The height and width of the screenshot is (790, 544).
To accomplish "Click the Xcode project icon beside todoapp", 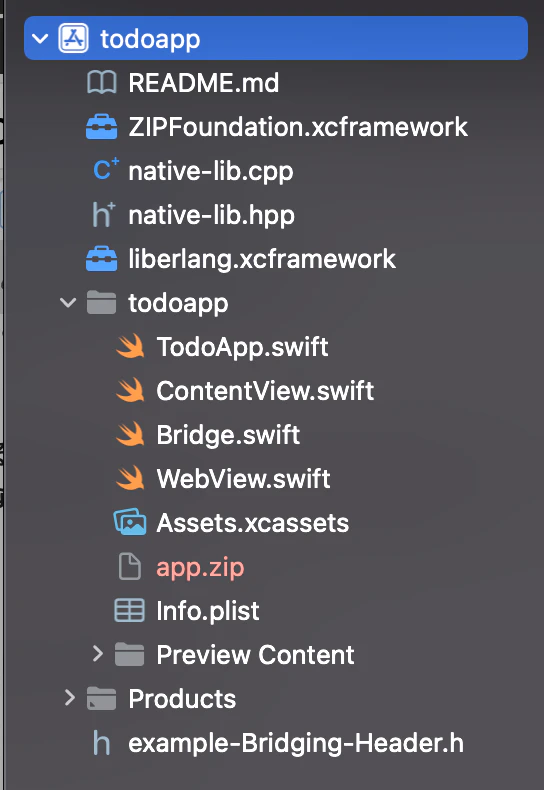I will click(74, 38).
